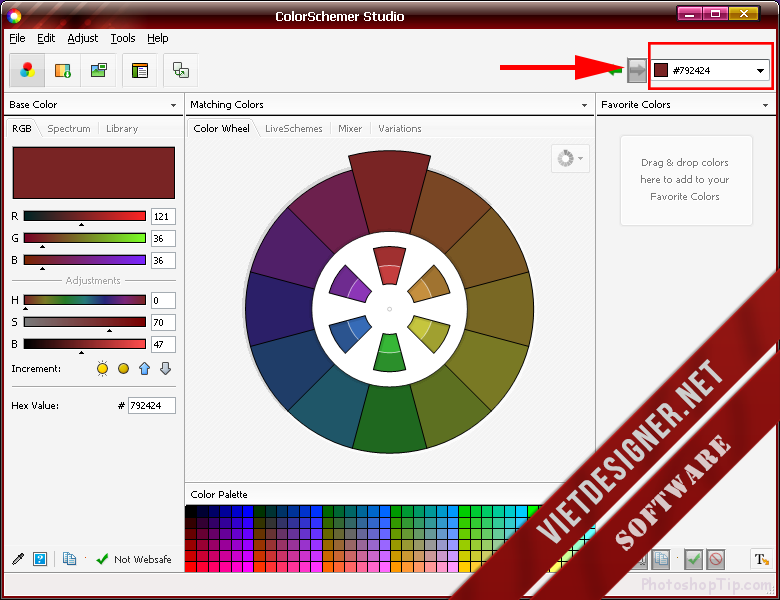Expand the Matching Colors panel dropdown arrow
This screenshot has width=780, height=600.
pyautogui.click(x=584, y=105)
